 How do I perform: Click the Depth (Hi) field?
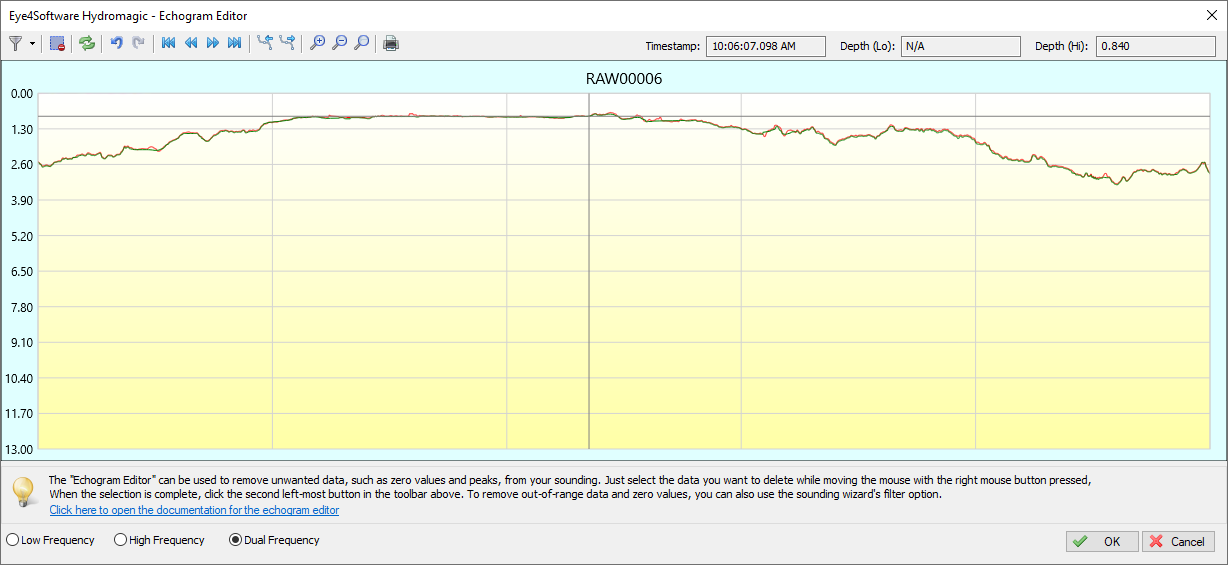(1156, 46)
